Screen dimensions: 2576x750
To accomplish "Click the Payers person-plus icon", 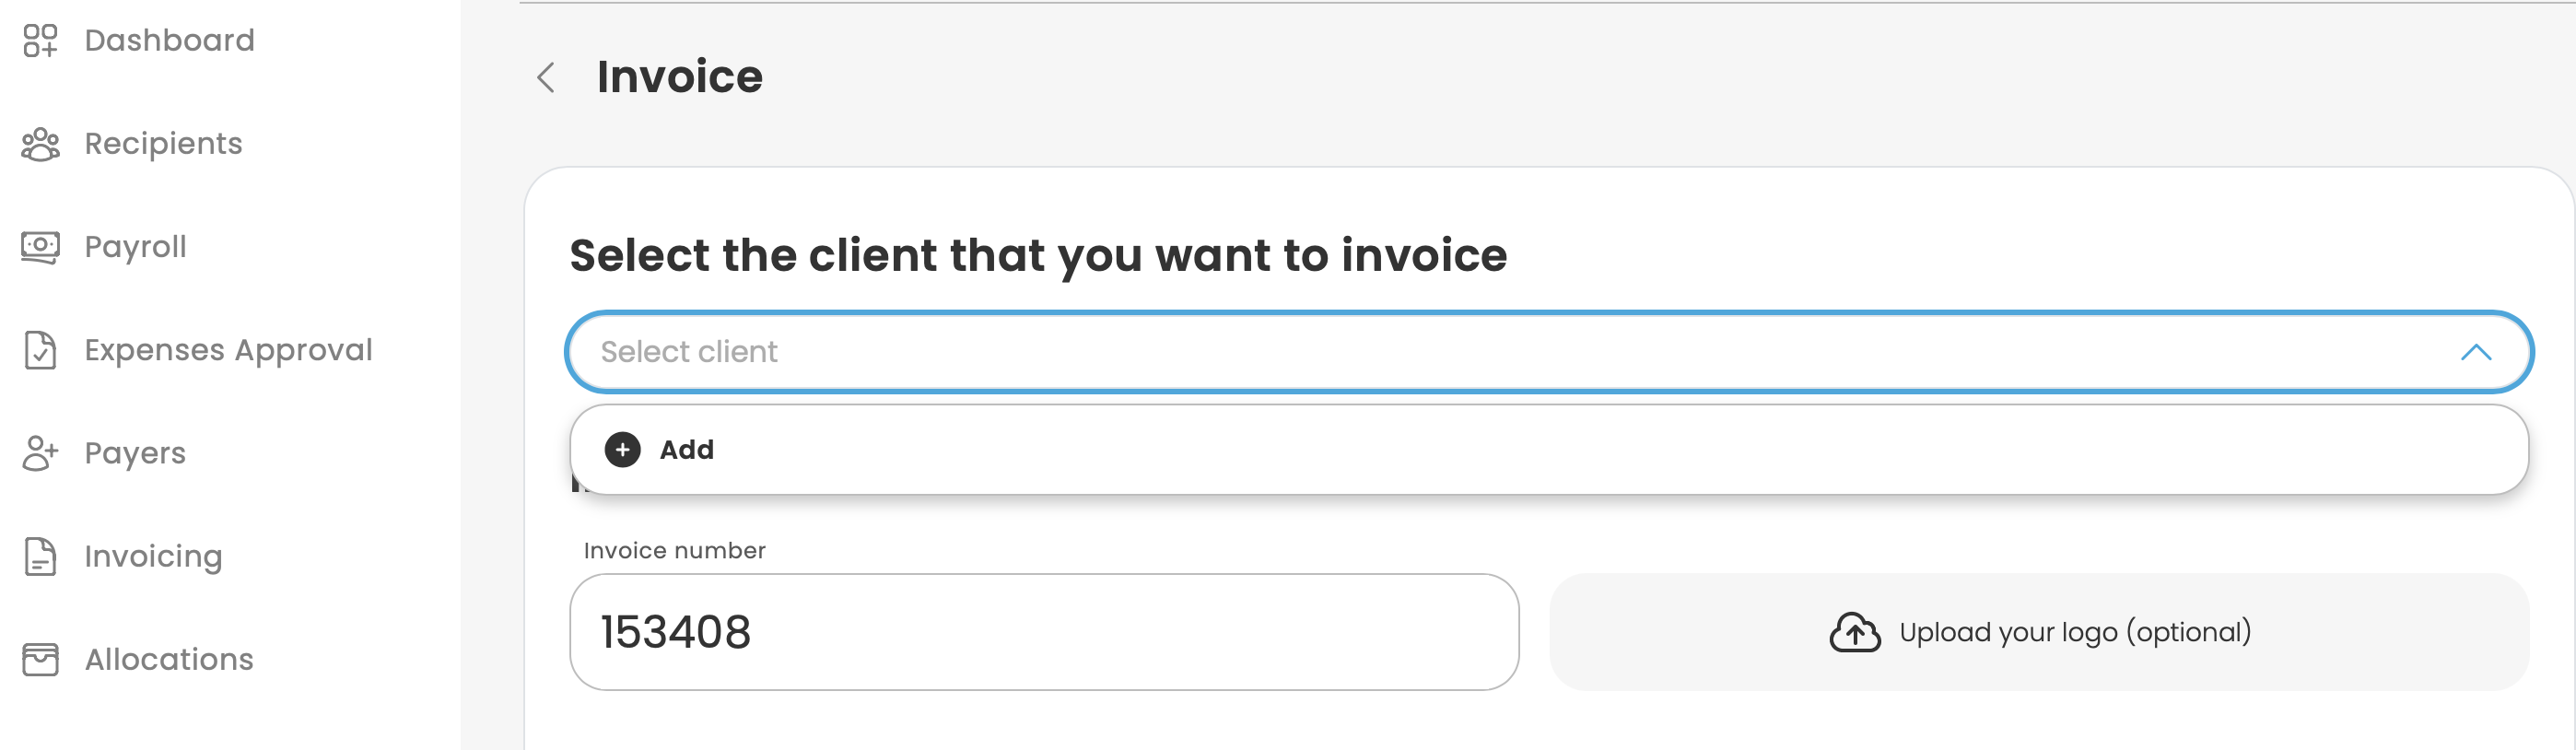I will pos(40,453).
